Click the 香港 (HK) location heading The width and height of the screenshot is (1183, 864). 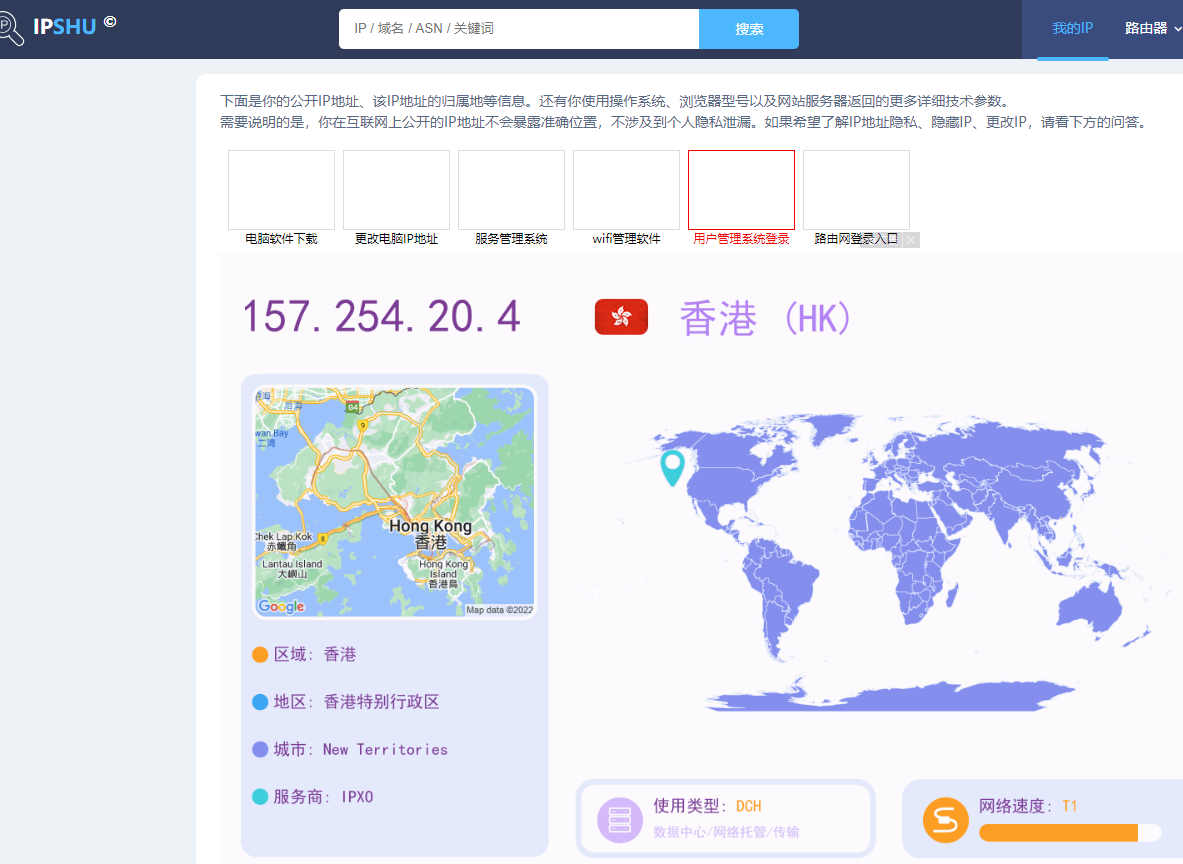point(765,318)
